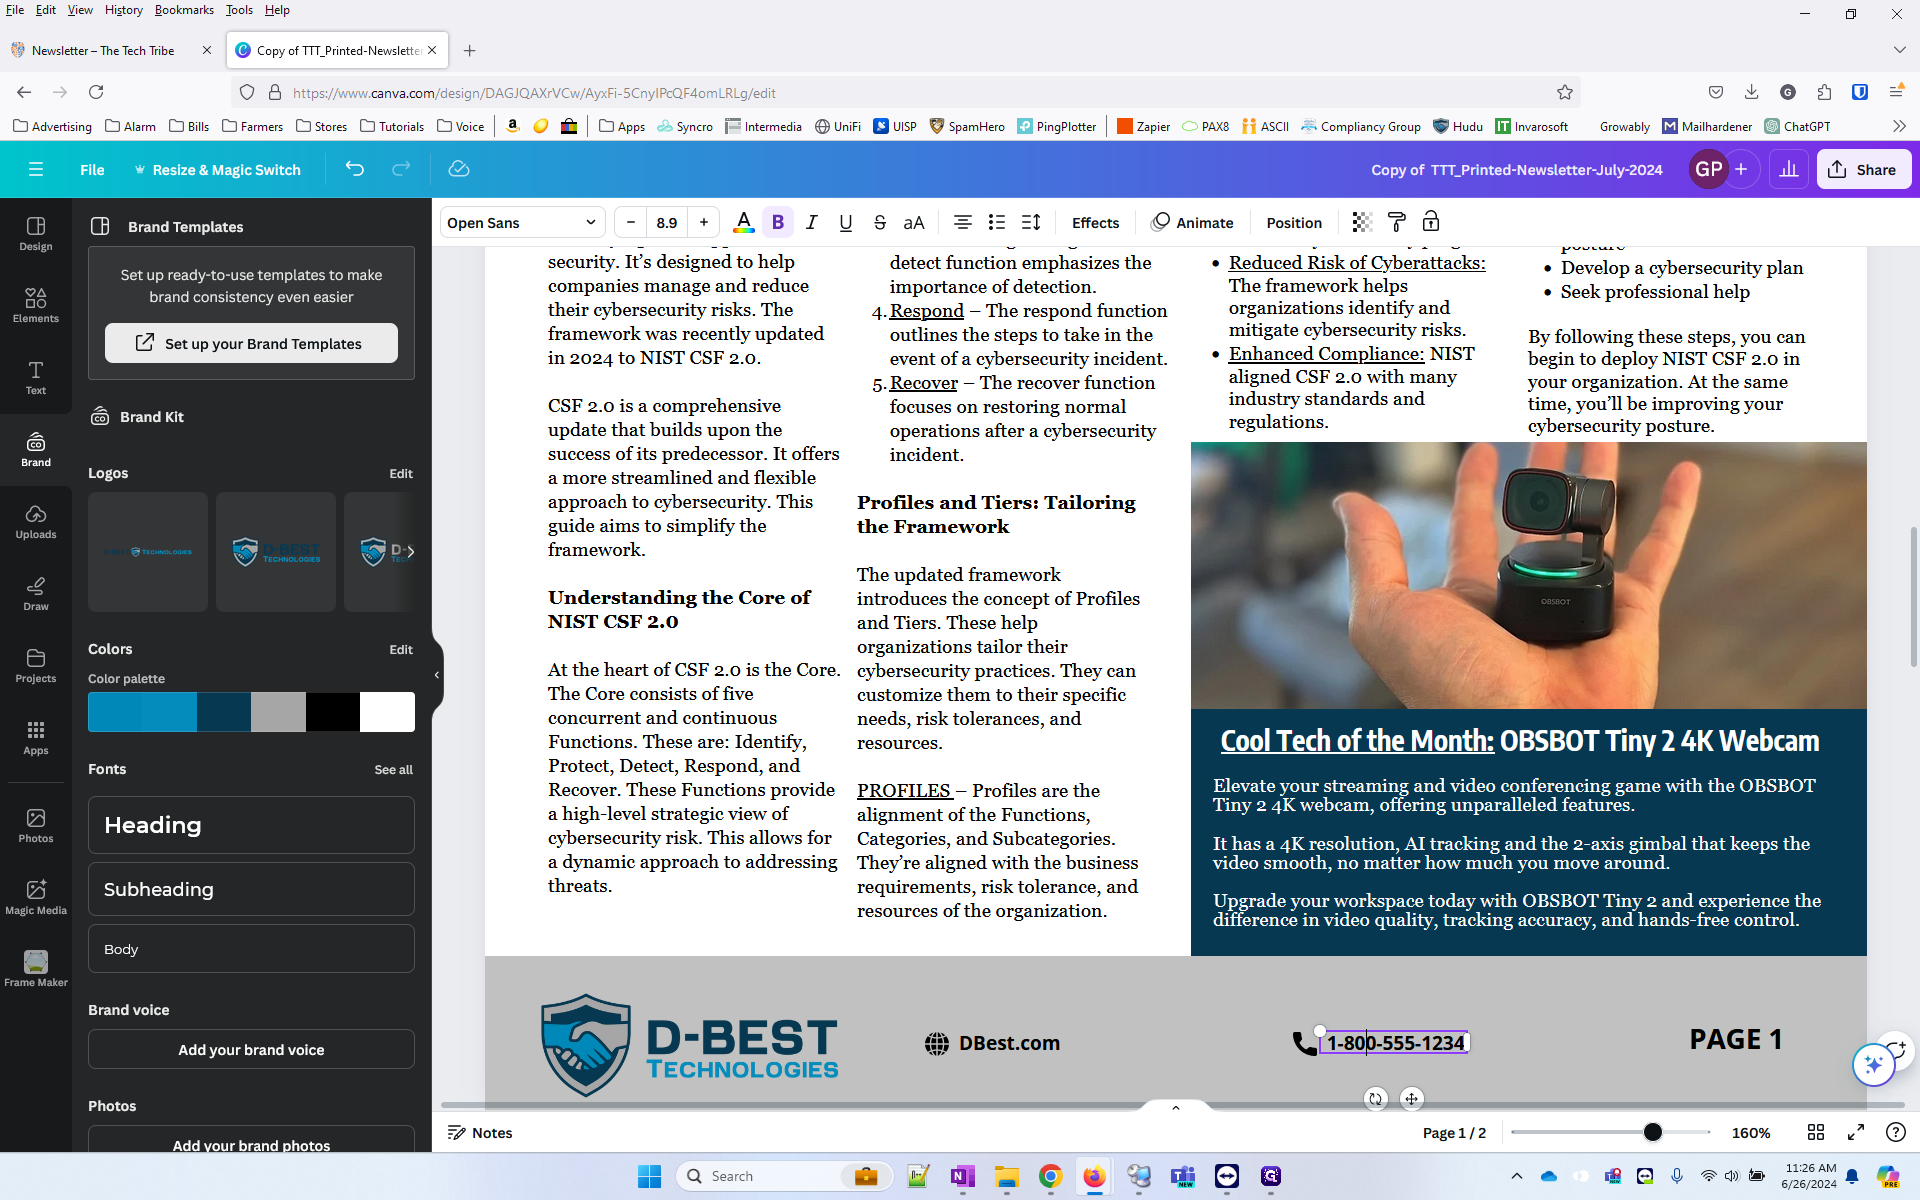
Task: Show pages using the up chevron
Action: [1176, 1107]
